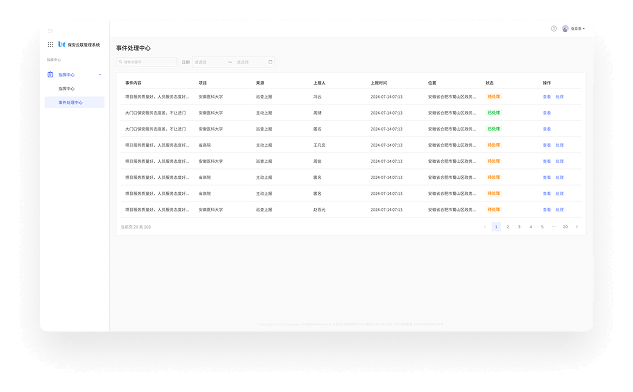Viewport: 633px width, 392px height.
Task: Click the calendar icon in the date range
Action: 270,62
